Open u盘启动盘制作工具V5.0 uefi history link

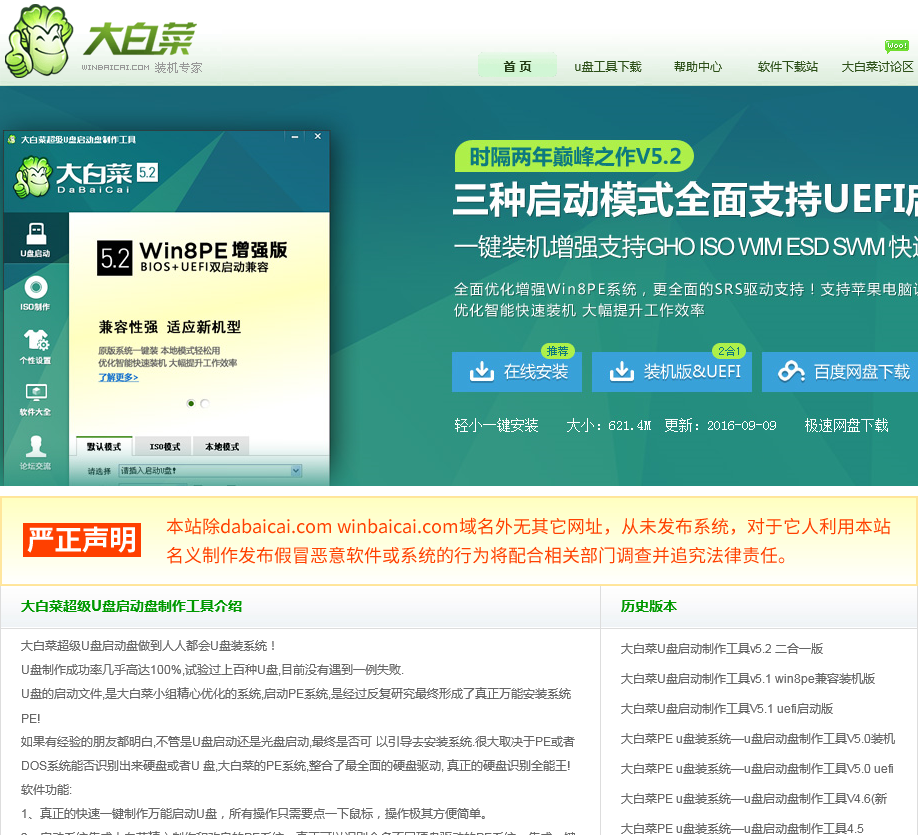[x=757, y=768]
